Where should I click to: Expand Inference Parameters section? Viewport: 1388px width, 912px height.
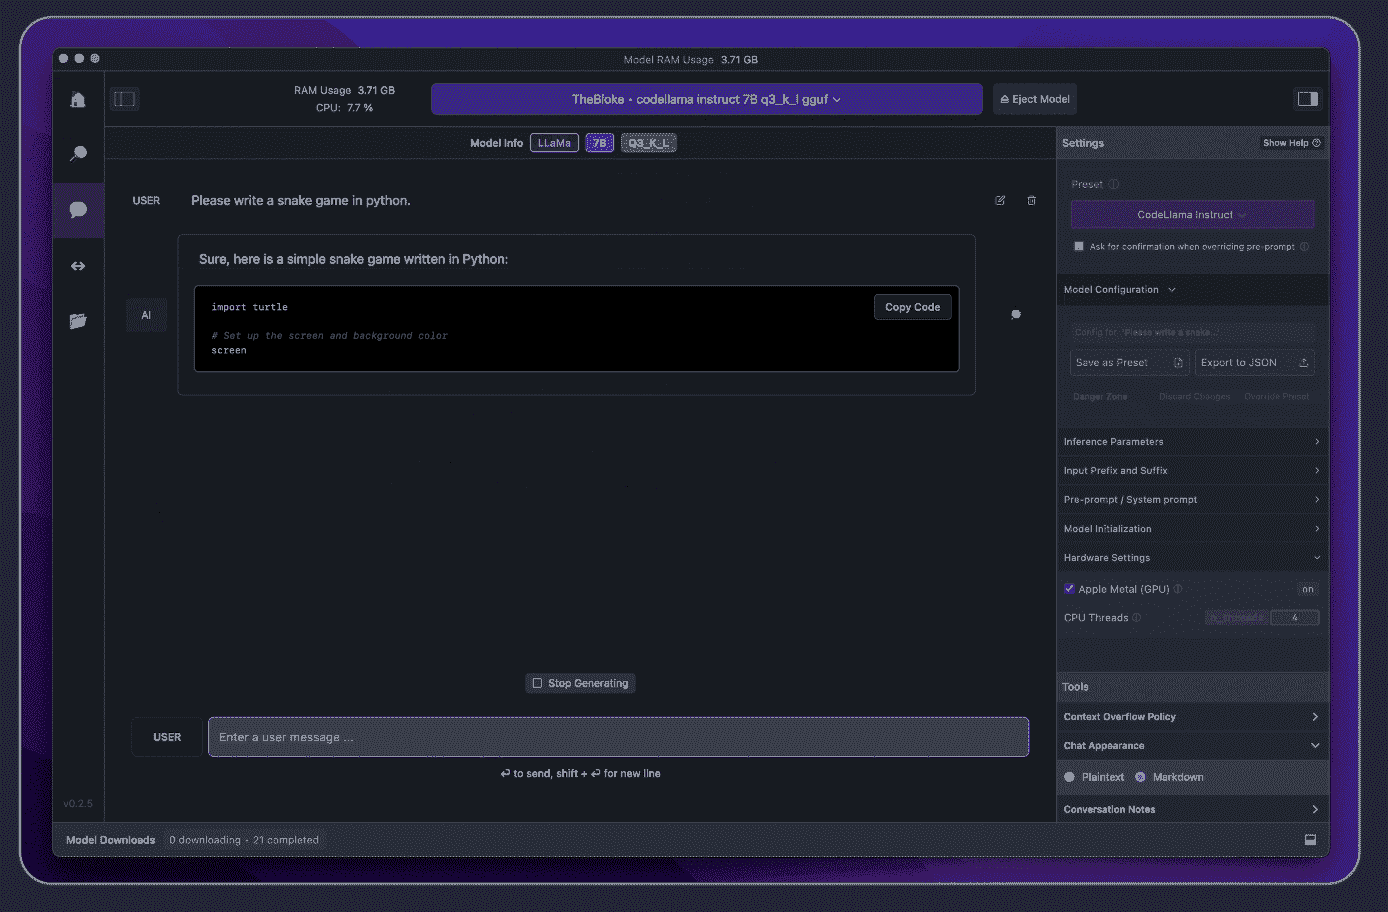(x=1191, y=441)
